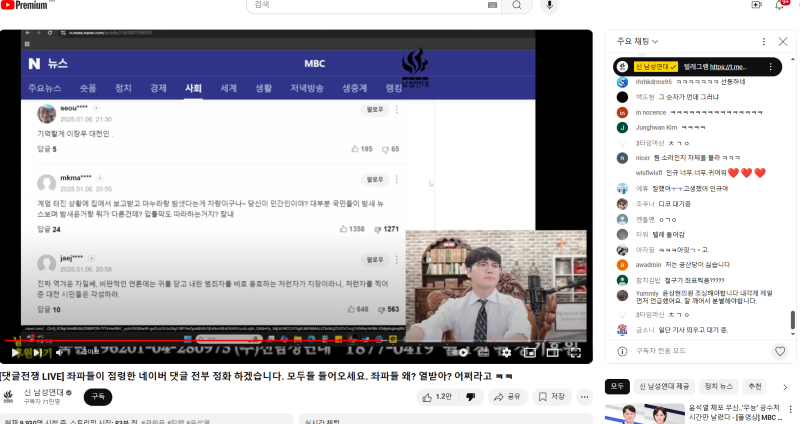Mute the video volume
The width and height of the screenshot is (800, 424).
(60, 352)
